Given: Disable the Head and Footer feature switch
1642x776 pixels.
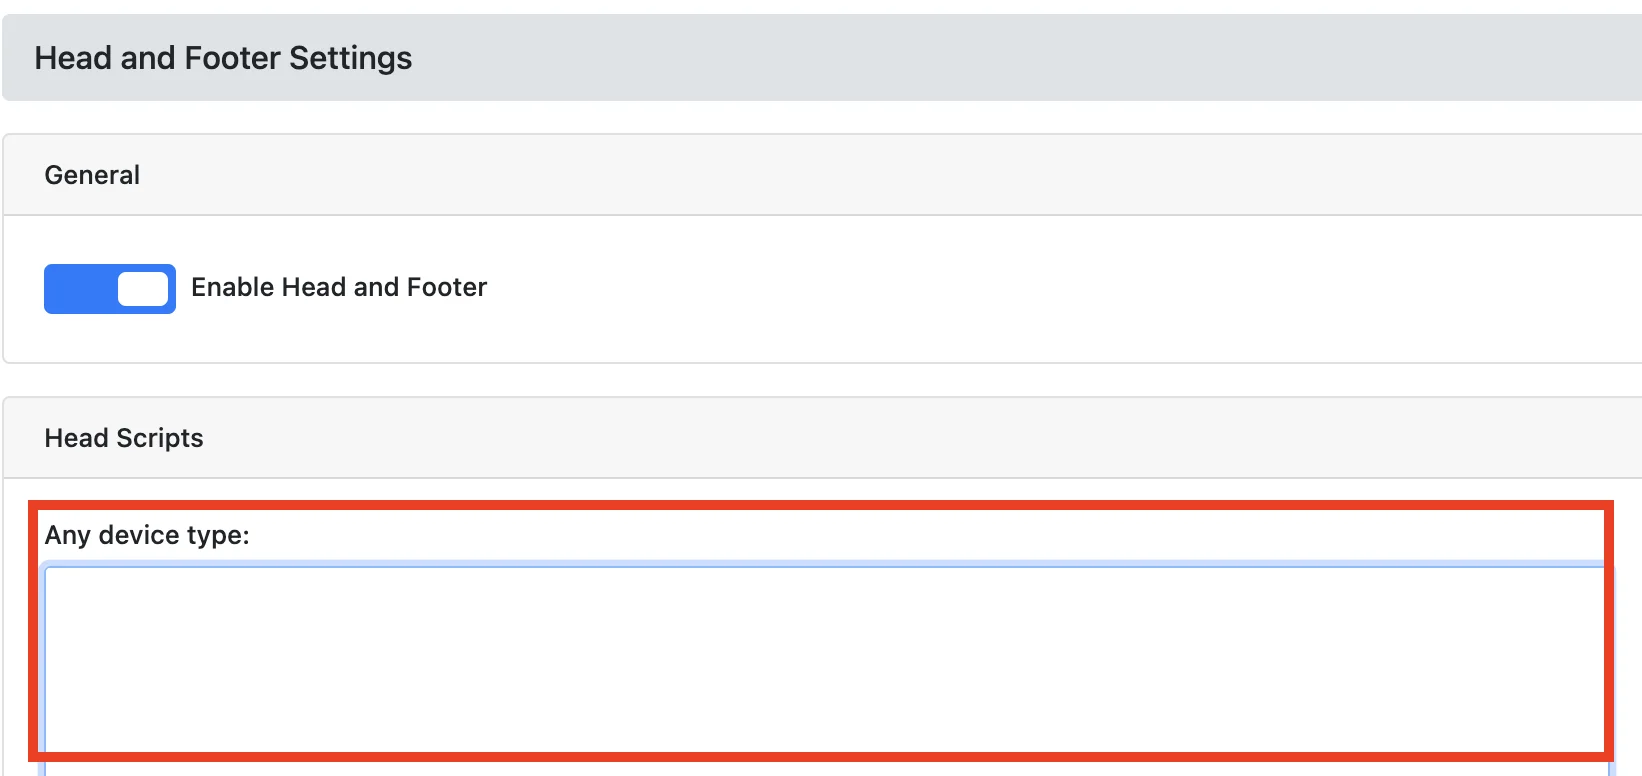Looking at the screenshot, I should click(x=110, y=289).
